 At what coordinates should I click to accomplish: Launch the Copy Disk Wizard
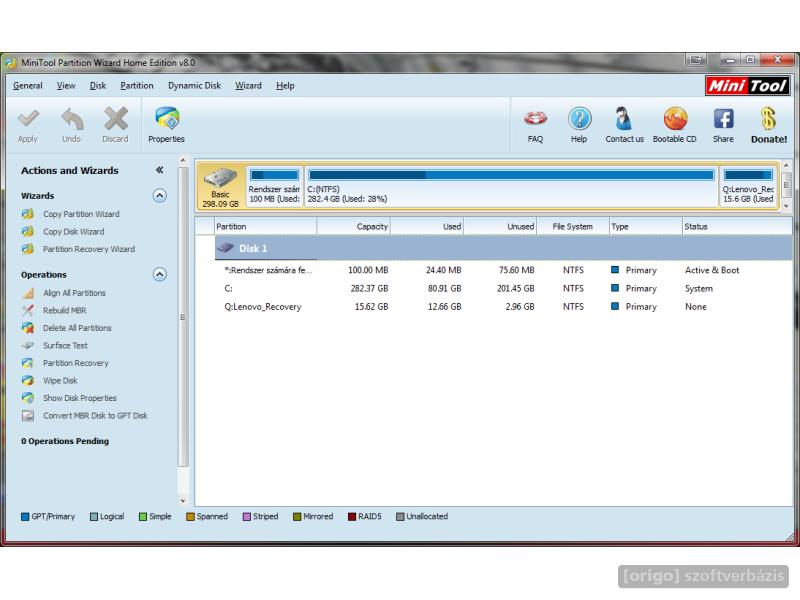[73, 232]
